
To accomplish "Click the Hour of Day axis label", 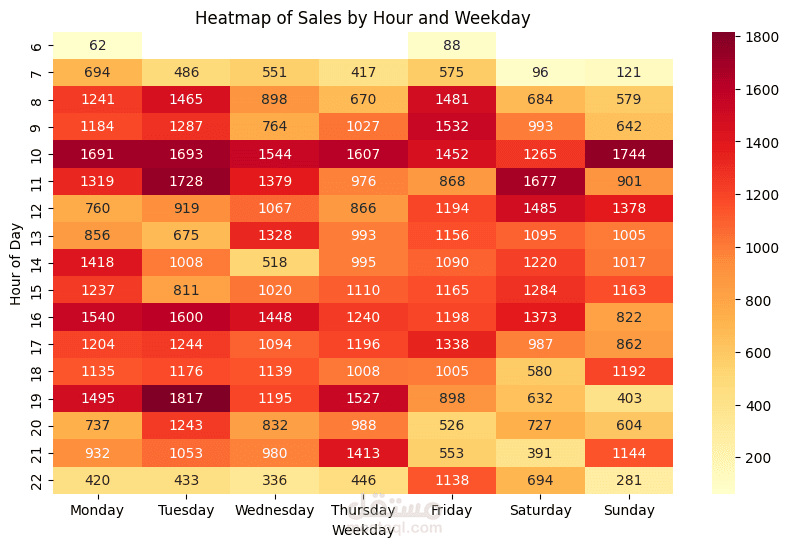I will [x=16, y=264].
